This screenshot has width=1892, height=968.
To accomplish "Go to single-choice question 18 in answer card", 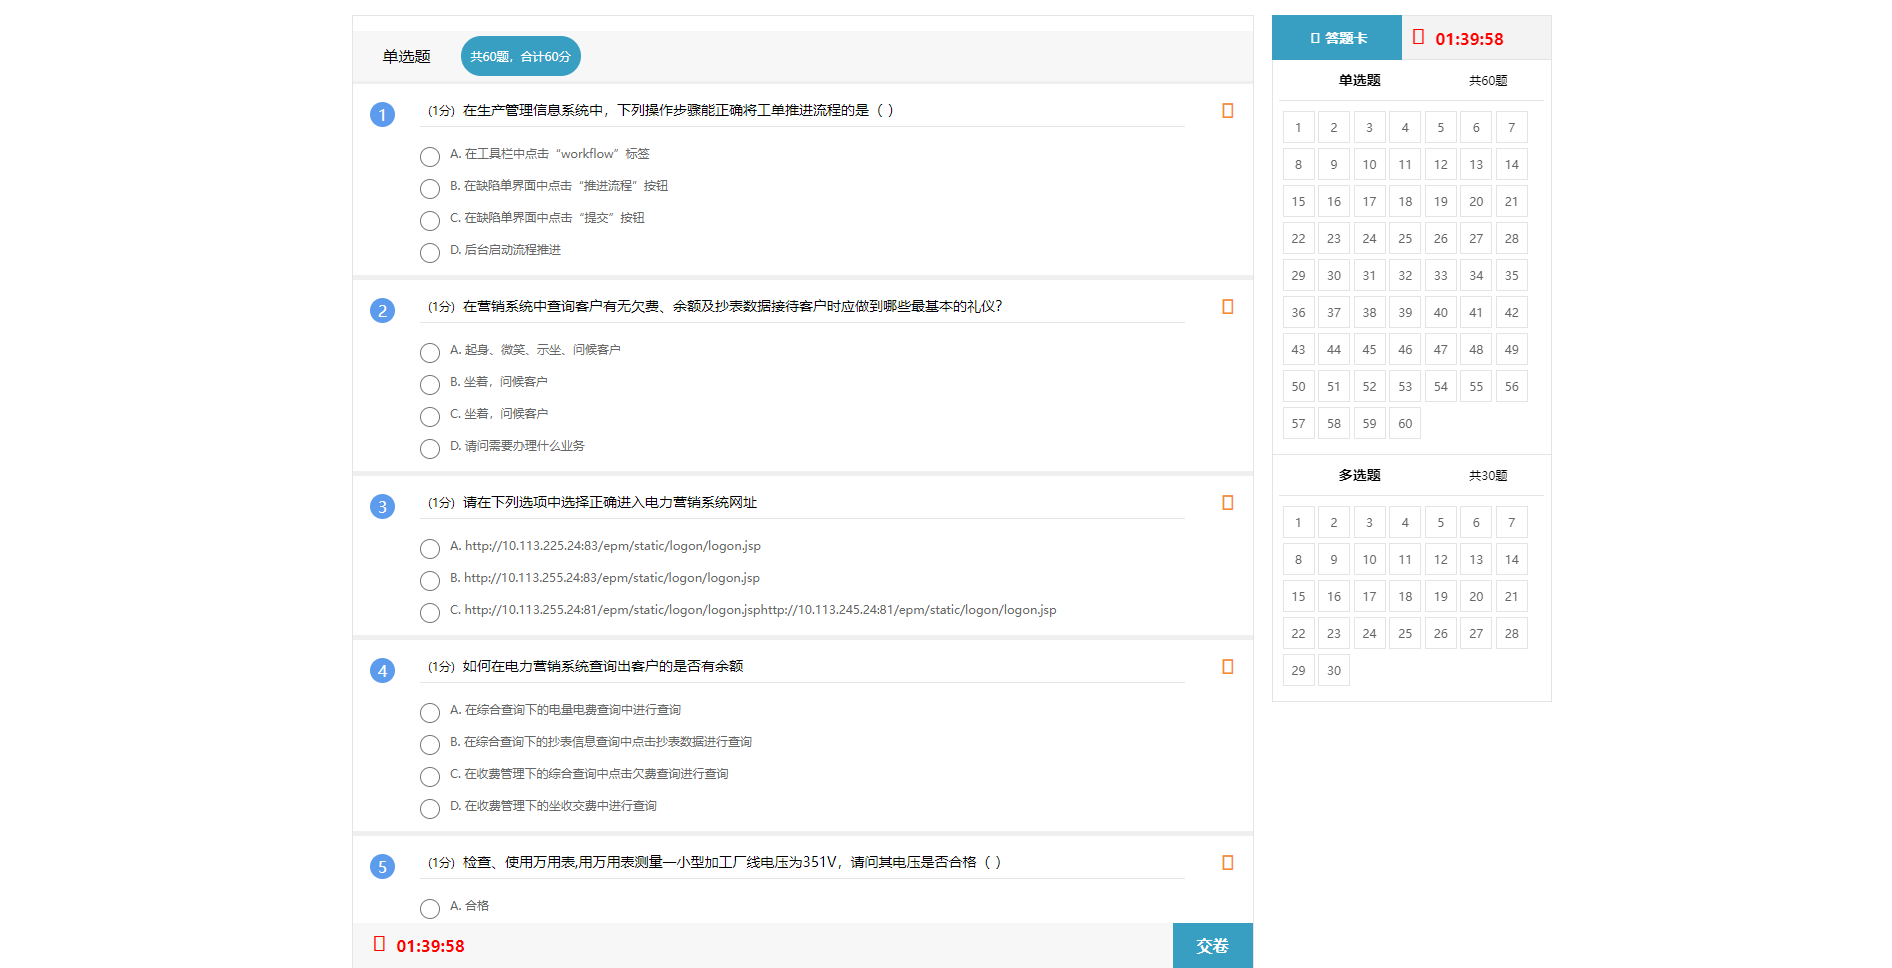I will (1405, 201).
